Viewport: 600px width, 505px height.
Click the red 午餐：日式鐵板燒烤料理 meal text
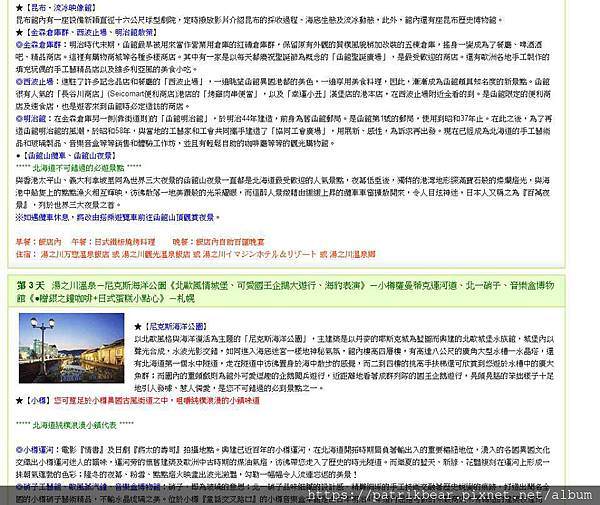[x=113, y=242]
